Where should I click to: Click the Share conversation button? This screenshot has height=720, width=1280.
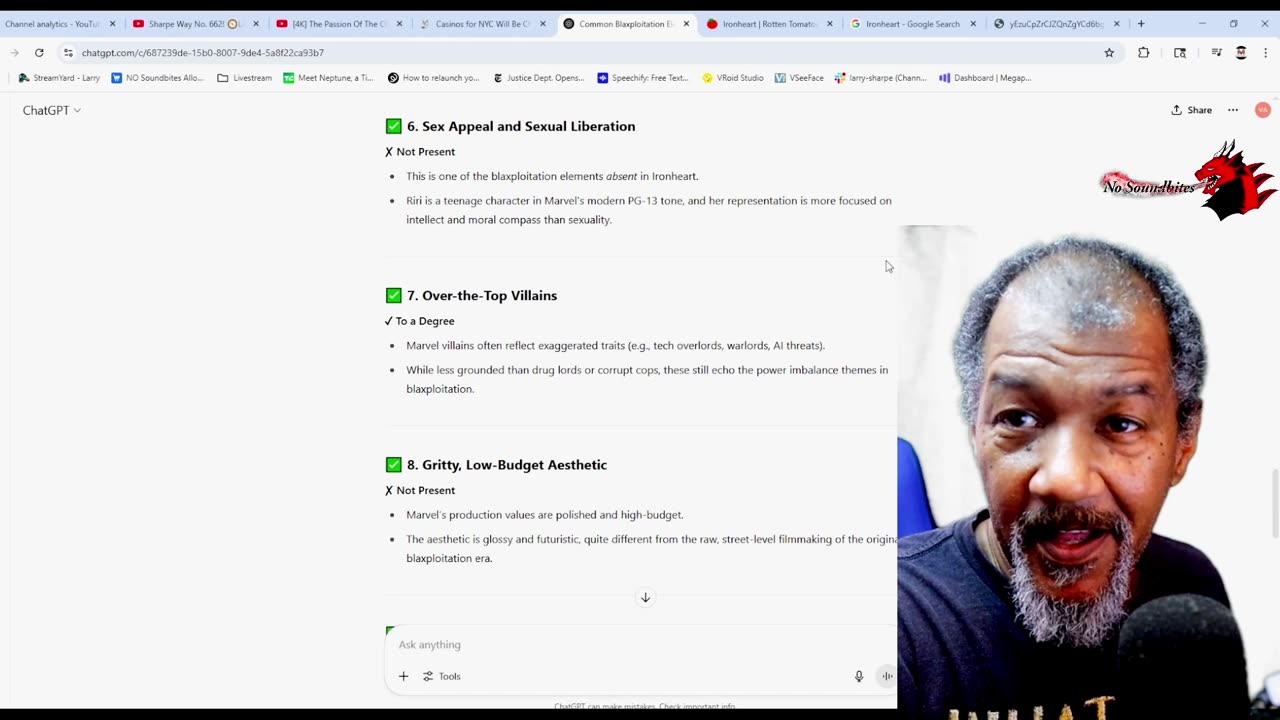(1192, 110)
